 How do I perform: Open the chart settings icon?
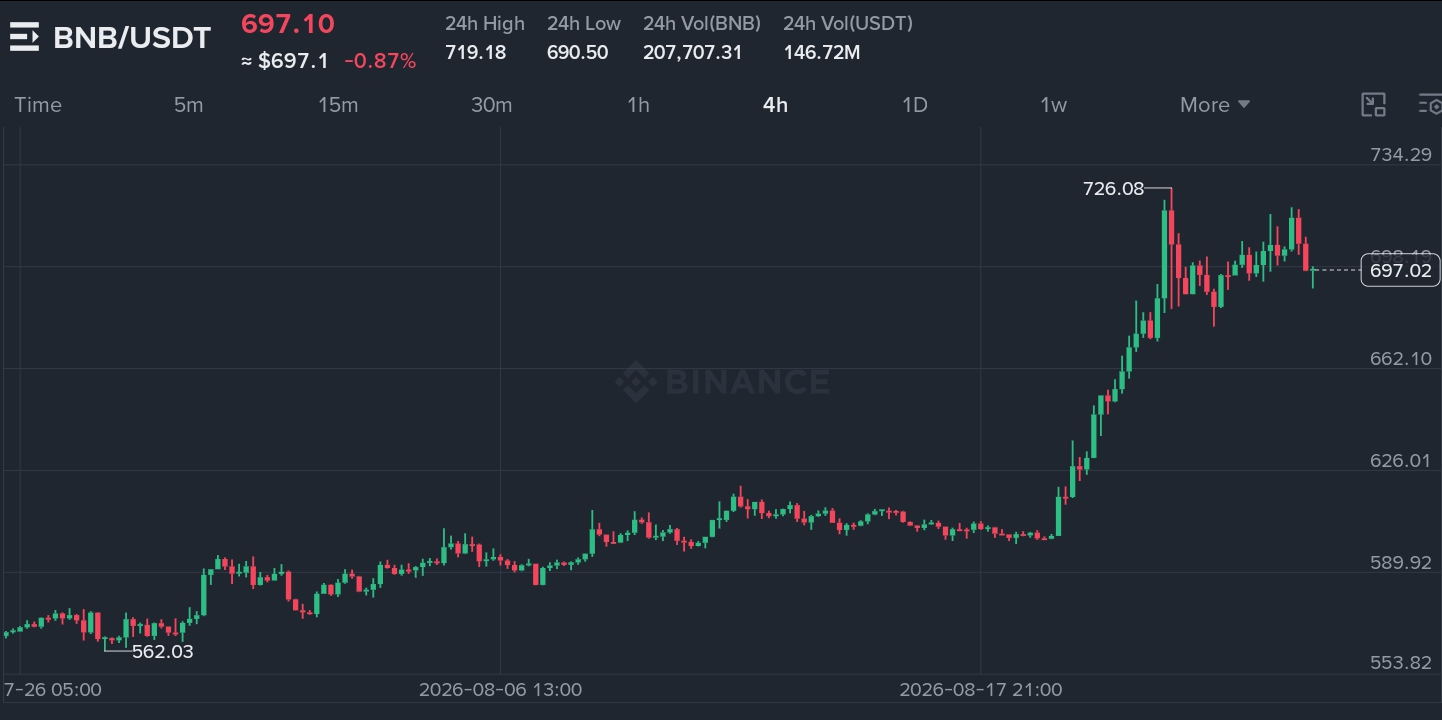pyautogui.click(x=1430, y=105)
